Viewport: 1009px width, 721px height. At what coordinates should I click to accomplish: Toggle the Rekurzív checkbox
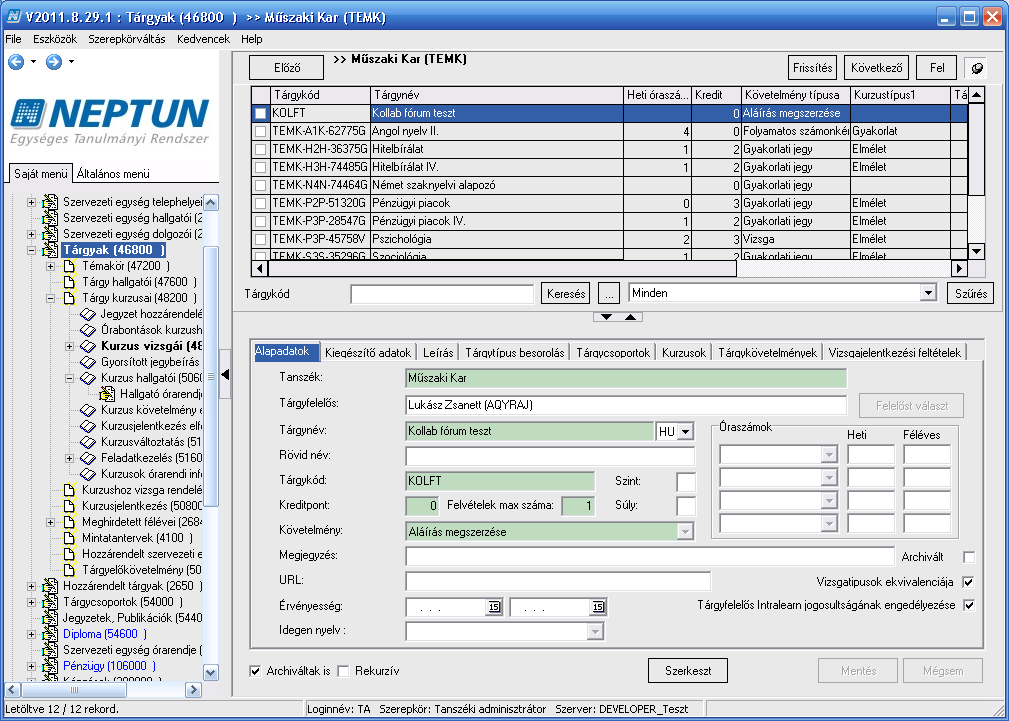click(x=344, y=671)
